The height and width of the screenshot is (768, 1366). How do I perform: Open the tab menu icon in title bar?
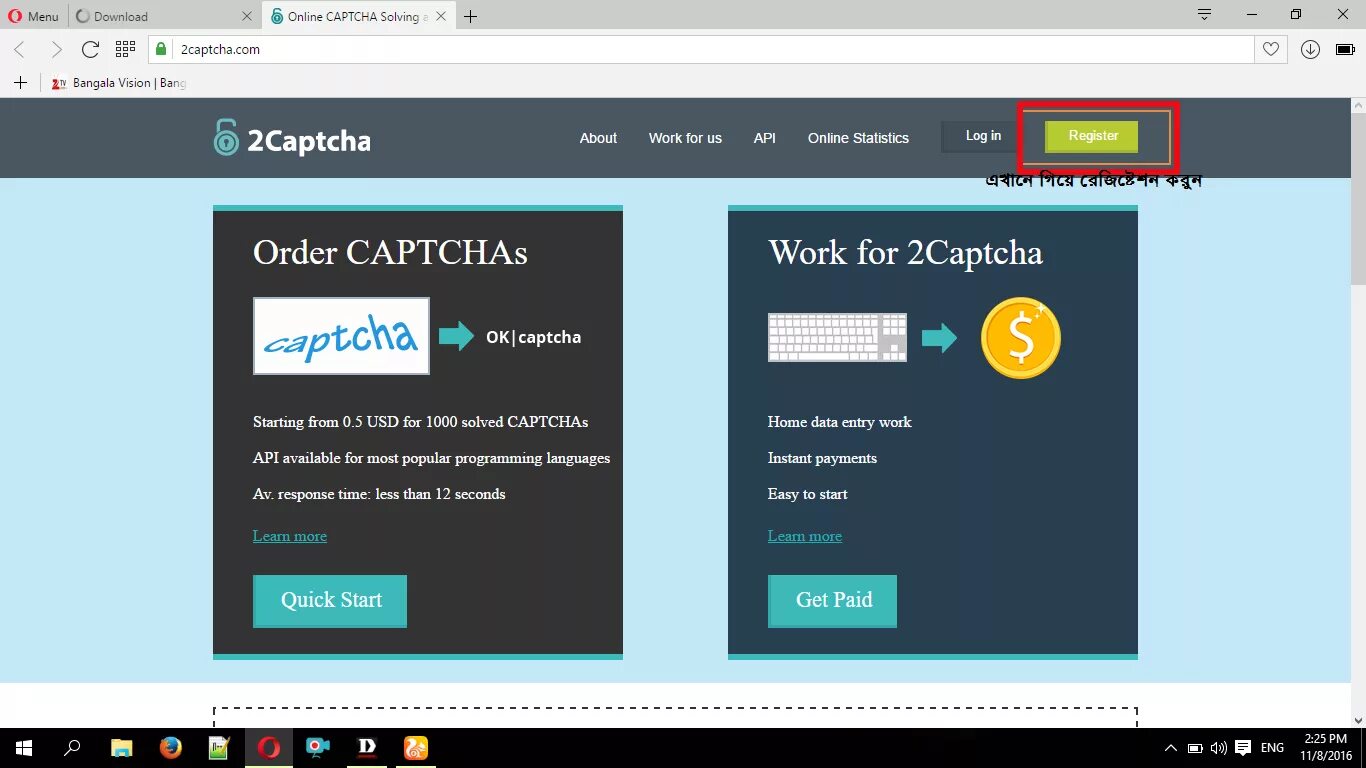(1204, 14)
